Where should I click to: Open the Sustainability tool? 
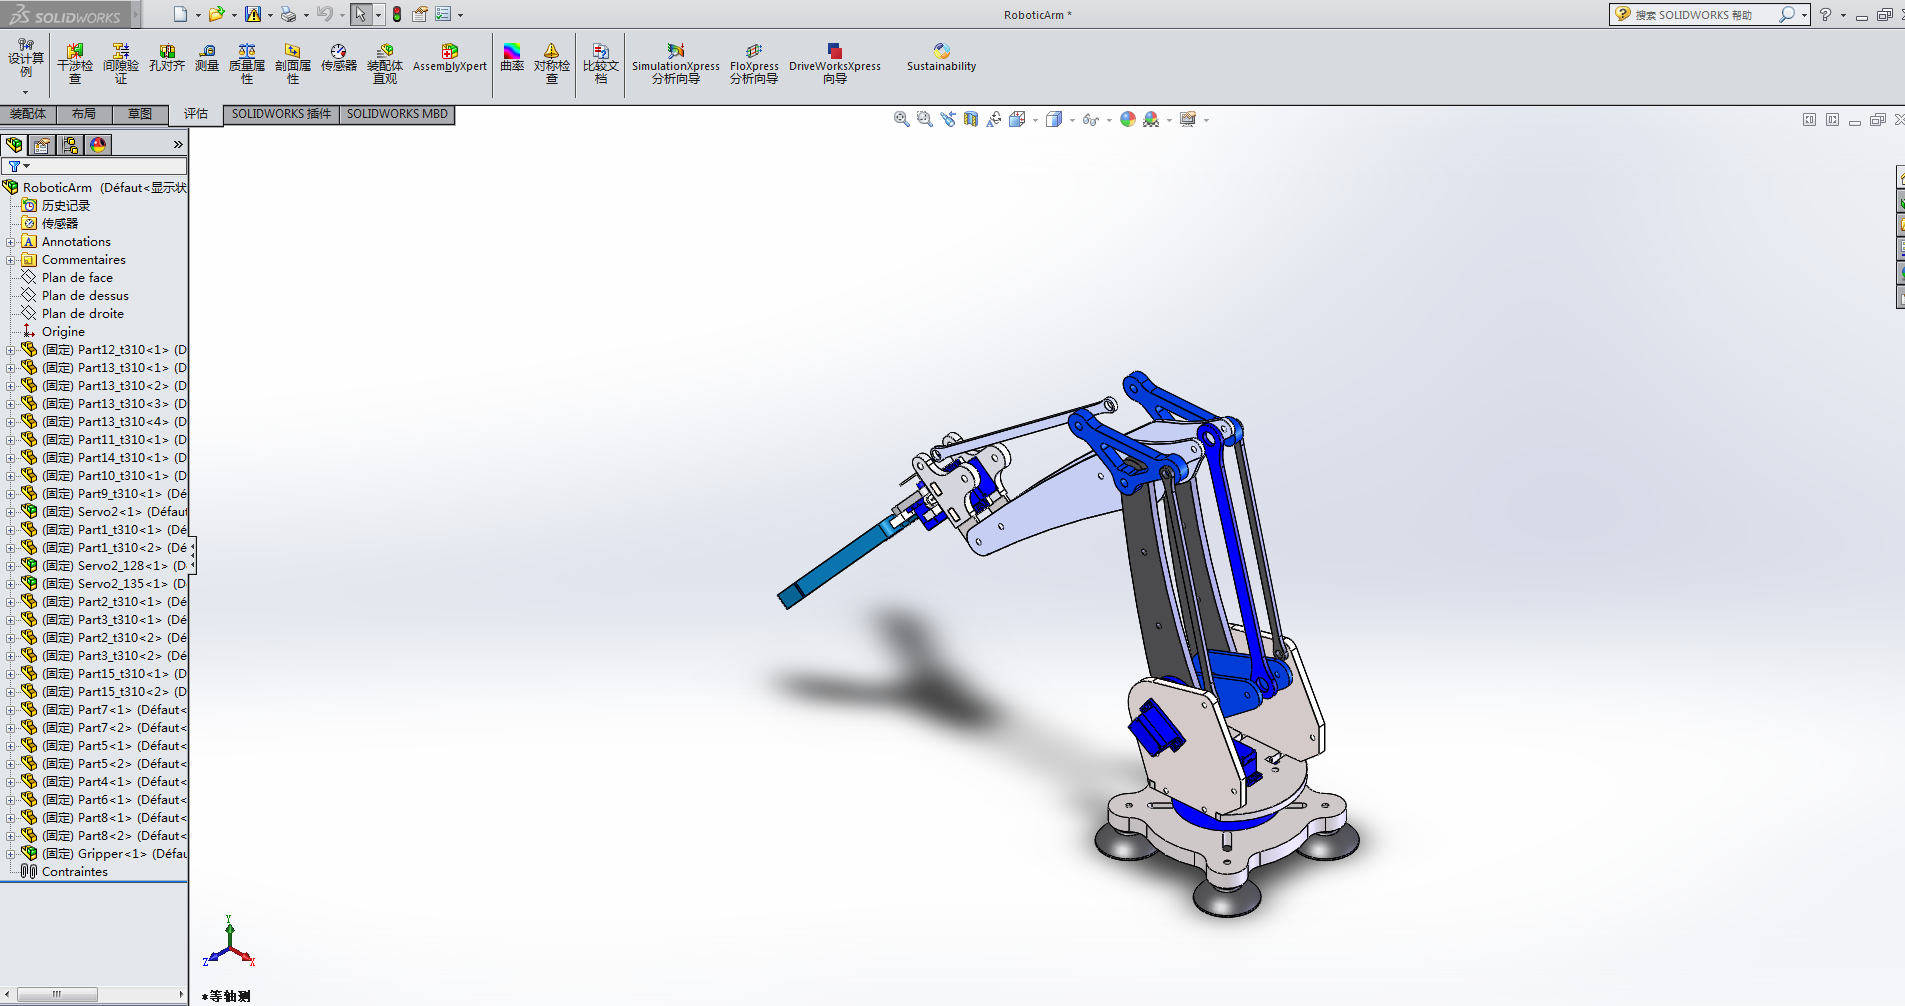point(941,58)
